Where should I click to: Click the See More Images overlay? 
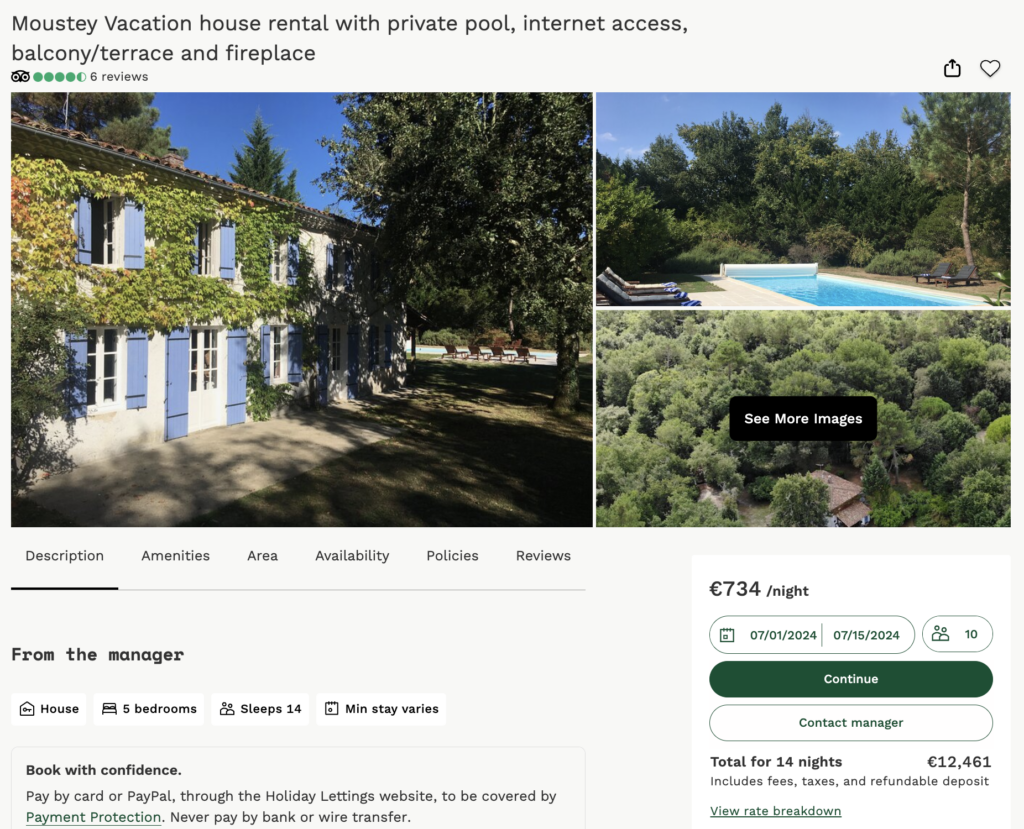[803, 418]
